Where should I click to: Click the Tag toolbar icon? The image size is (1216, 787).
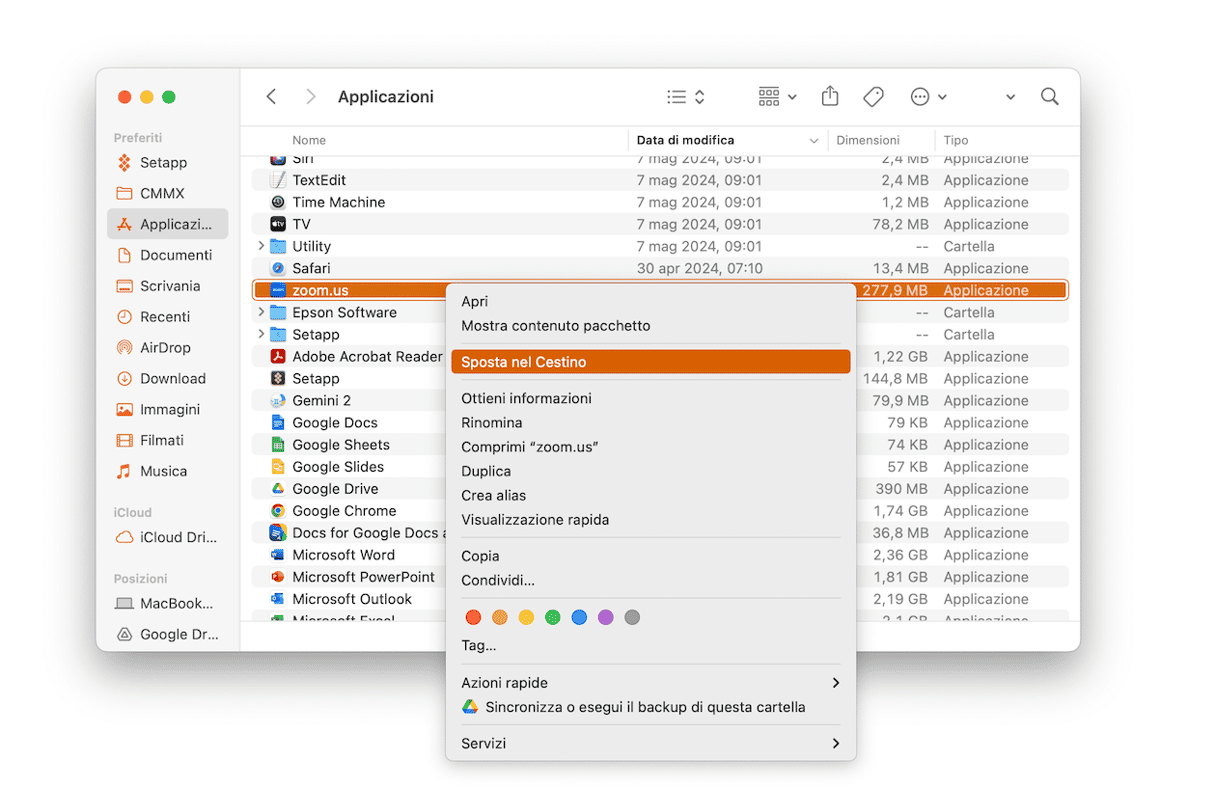[873, 97]
